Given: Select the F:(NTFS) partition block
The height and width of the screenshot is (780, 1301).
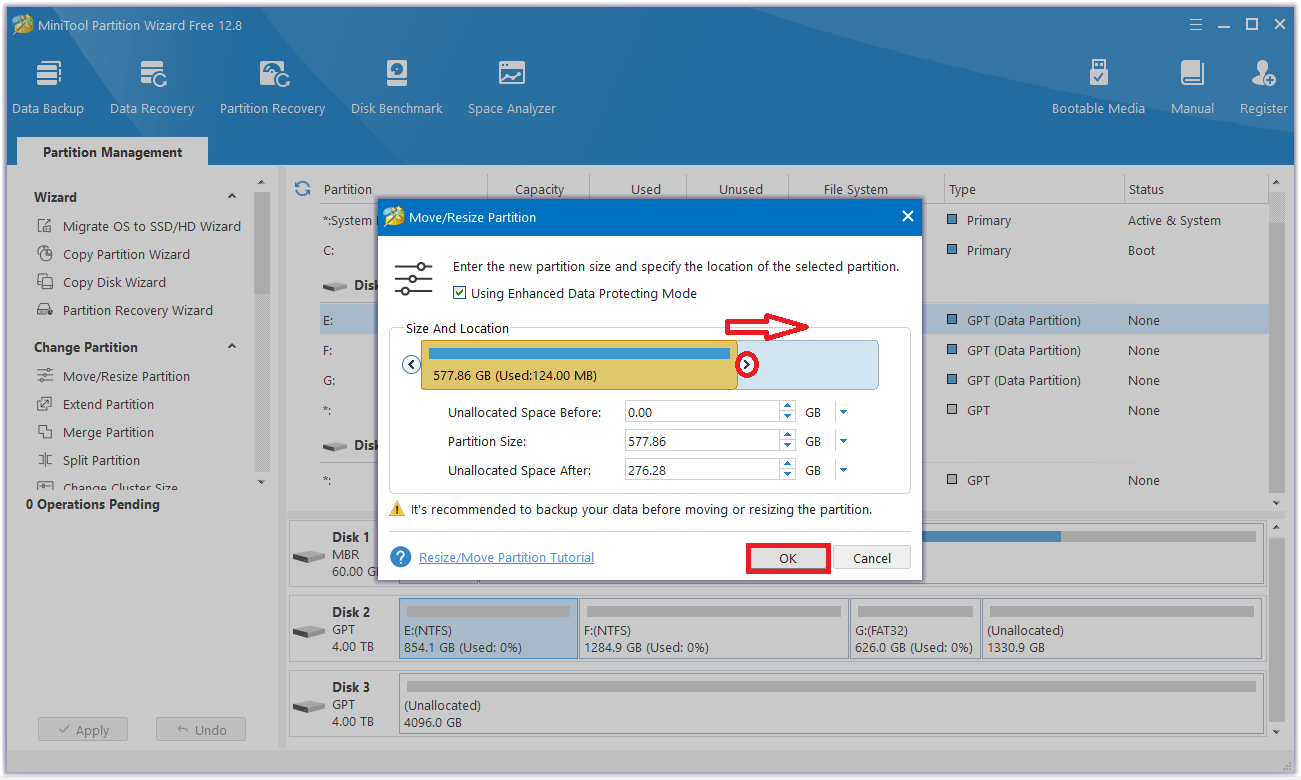Looking at the screenshot, I should pos(713,628).
